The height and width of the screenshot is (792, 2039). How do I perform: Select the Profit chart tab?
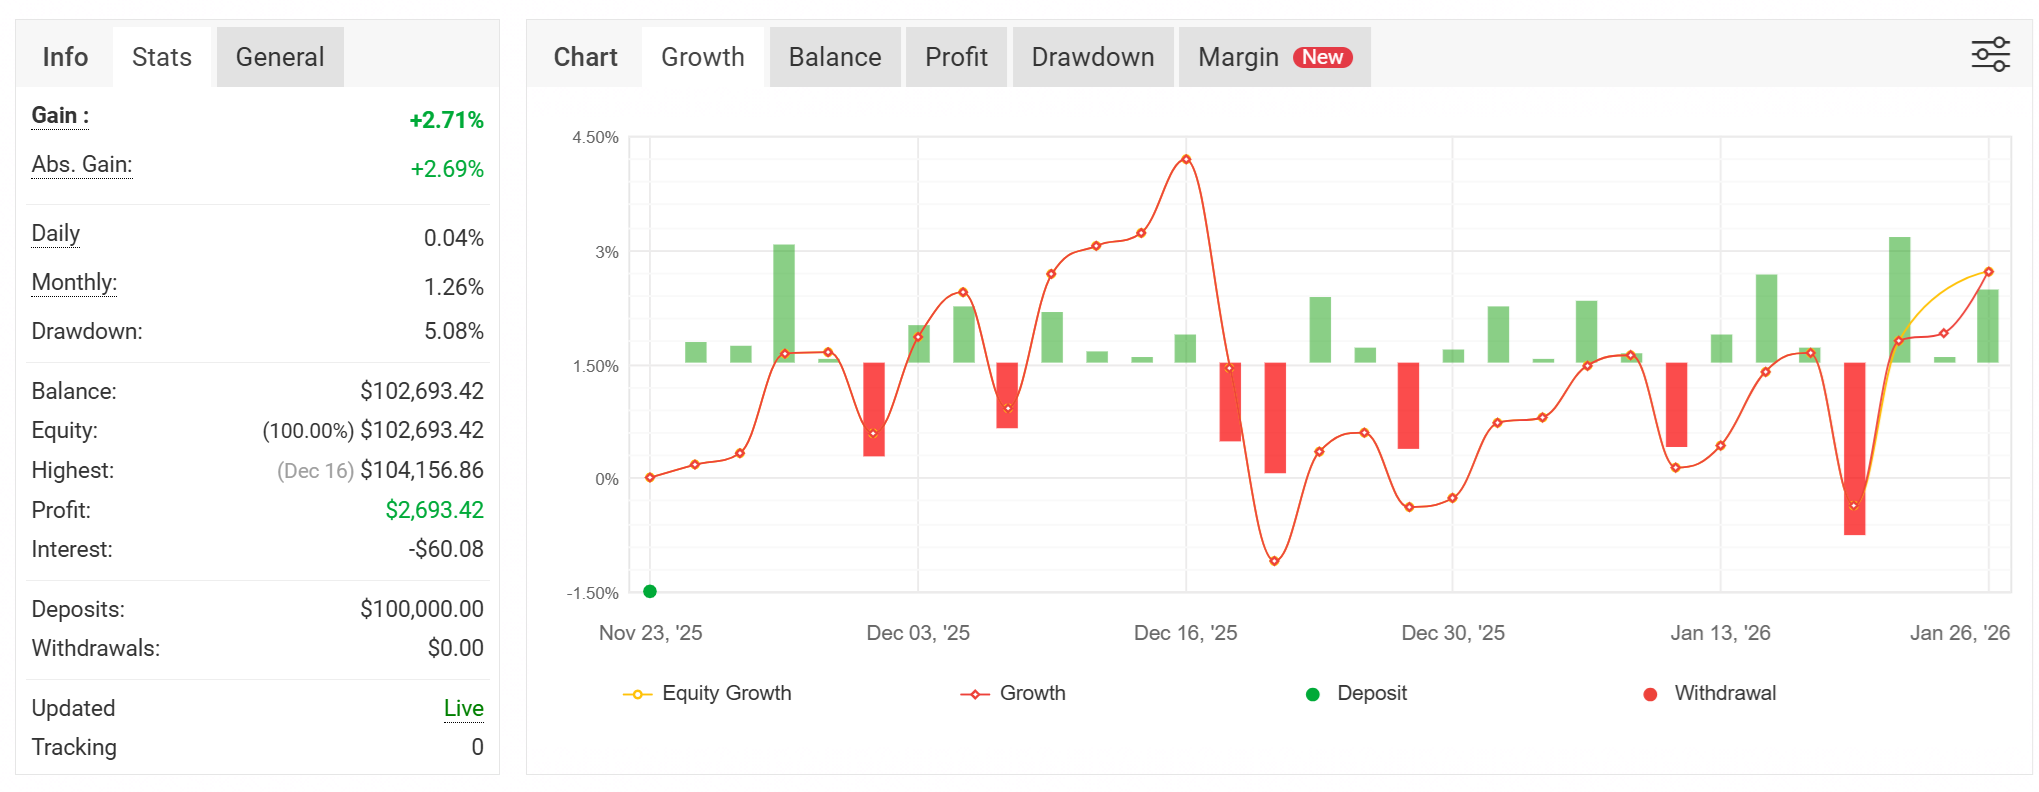click(x=956, y=57)
